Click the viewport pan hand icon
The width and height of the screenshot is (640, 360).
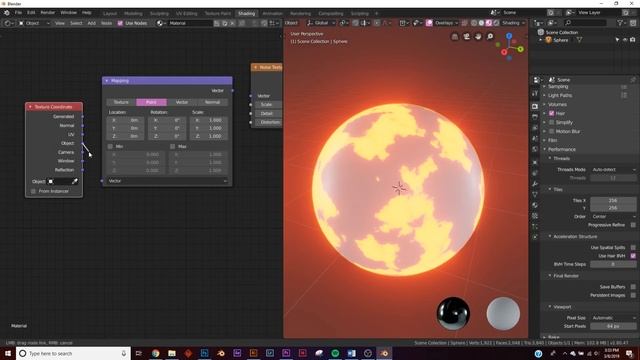tap(478, 37)
